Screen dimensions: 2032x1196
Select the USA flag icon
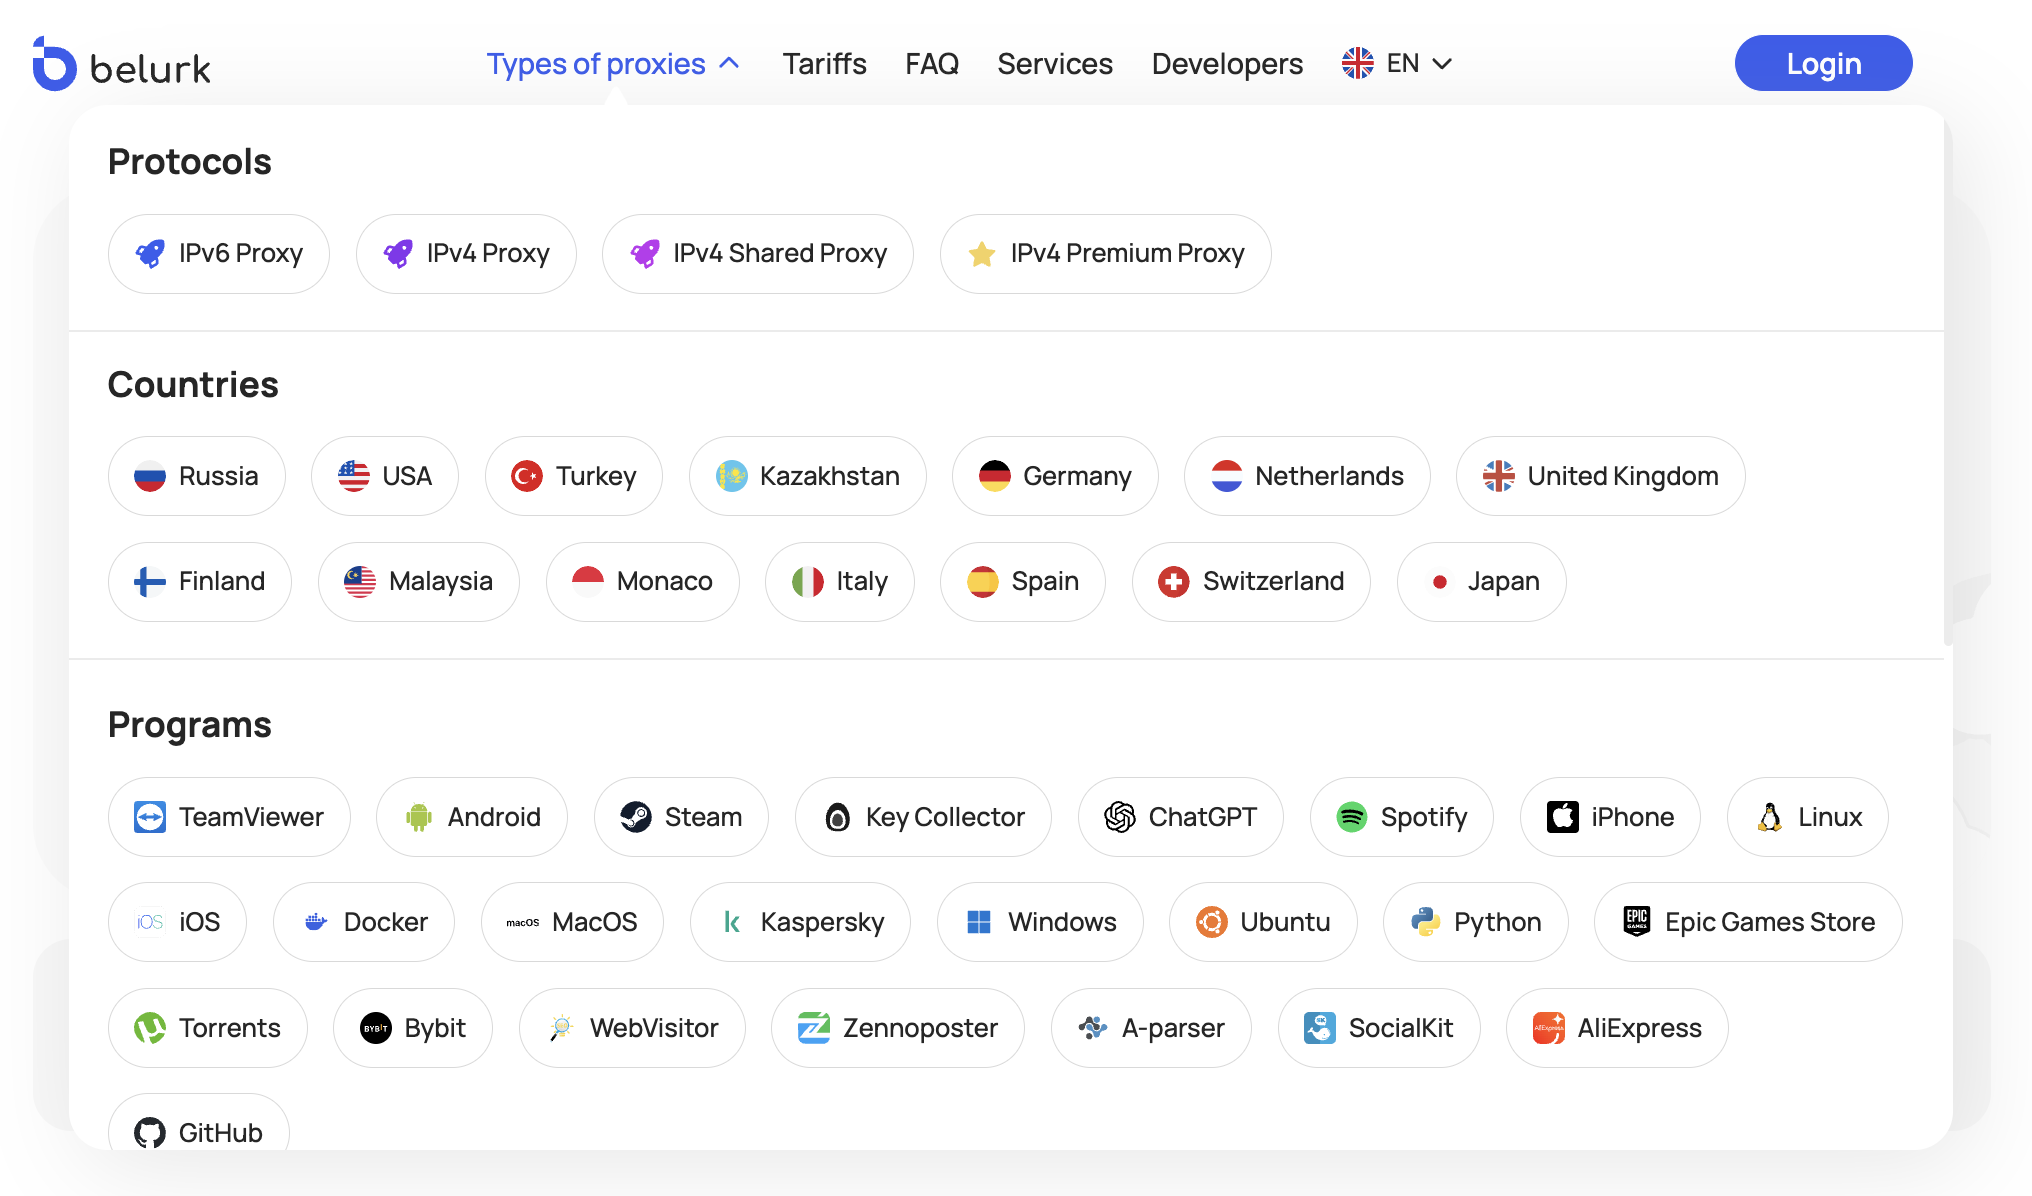coord(354,476)
